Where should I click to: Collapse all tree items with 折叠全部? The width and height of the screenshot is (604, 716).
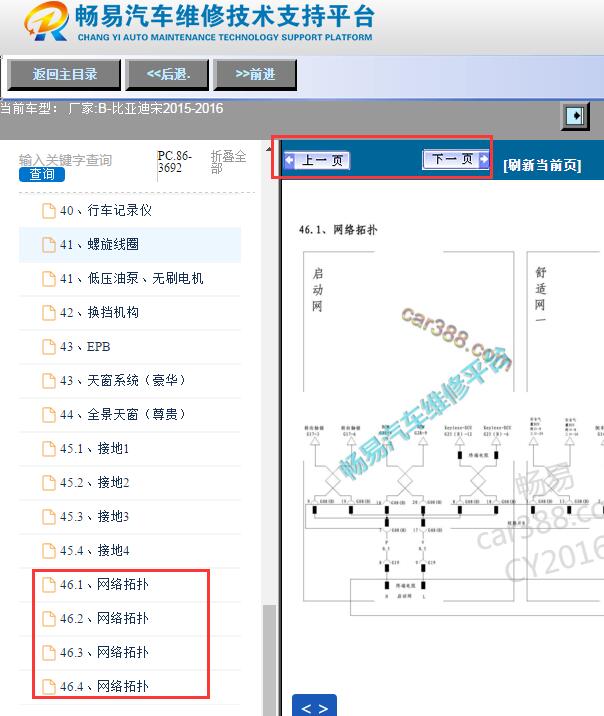tap(229, 163)
